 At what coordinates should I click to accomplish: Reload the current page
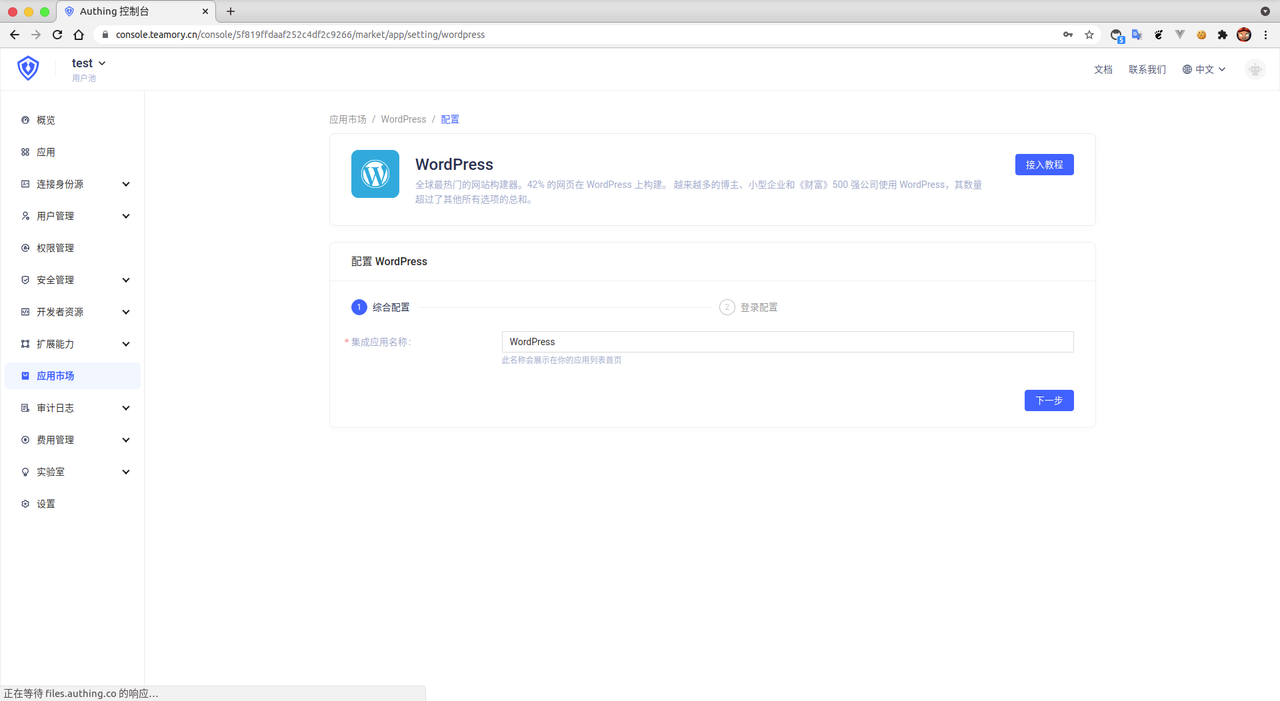click(x=57, y=34)
